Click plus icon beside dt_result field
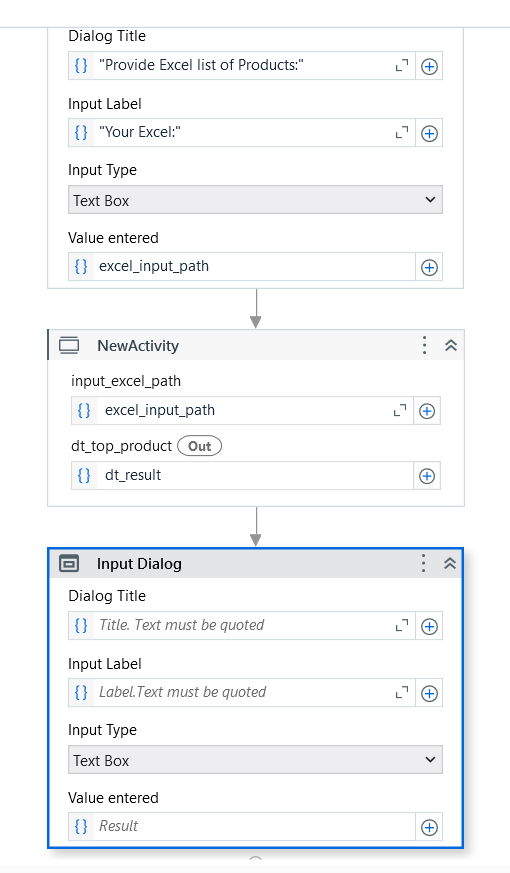The width and height of the screenshot is (510, 873). pyautogui.click(x=426, y=476)
